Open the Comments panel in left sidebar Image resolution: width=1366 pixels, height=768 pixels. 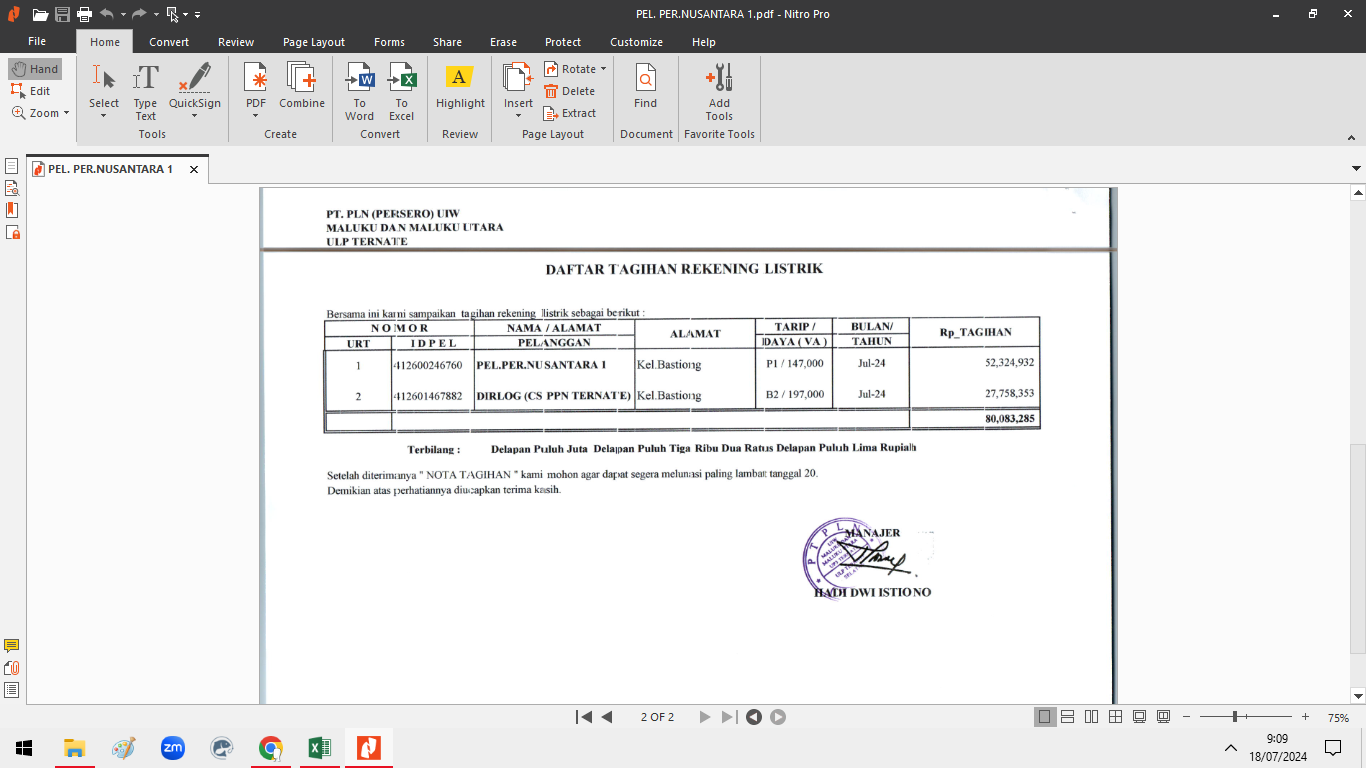pos(12,646)
